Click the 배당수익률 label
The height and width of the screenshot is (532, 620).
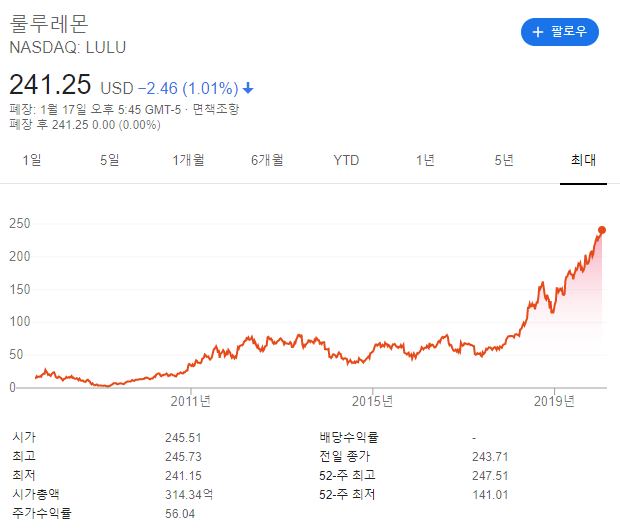click(x=349, y=437)
